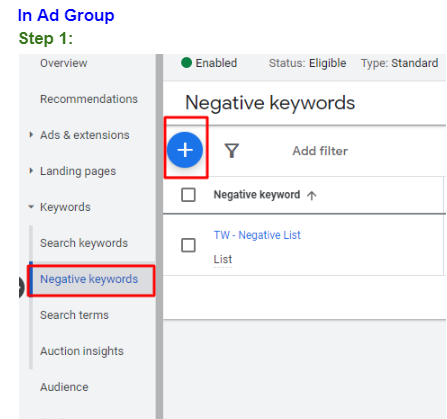Go to Audience page
This screenshot has width=447, height=419.
coord(64,387)
